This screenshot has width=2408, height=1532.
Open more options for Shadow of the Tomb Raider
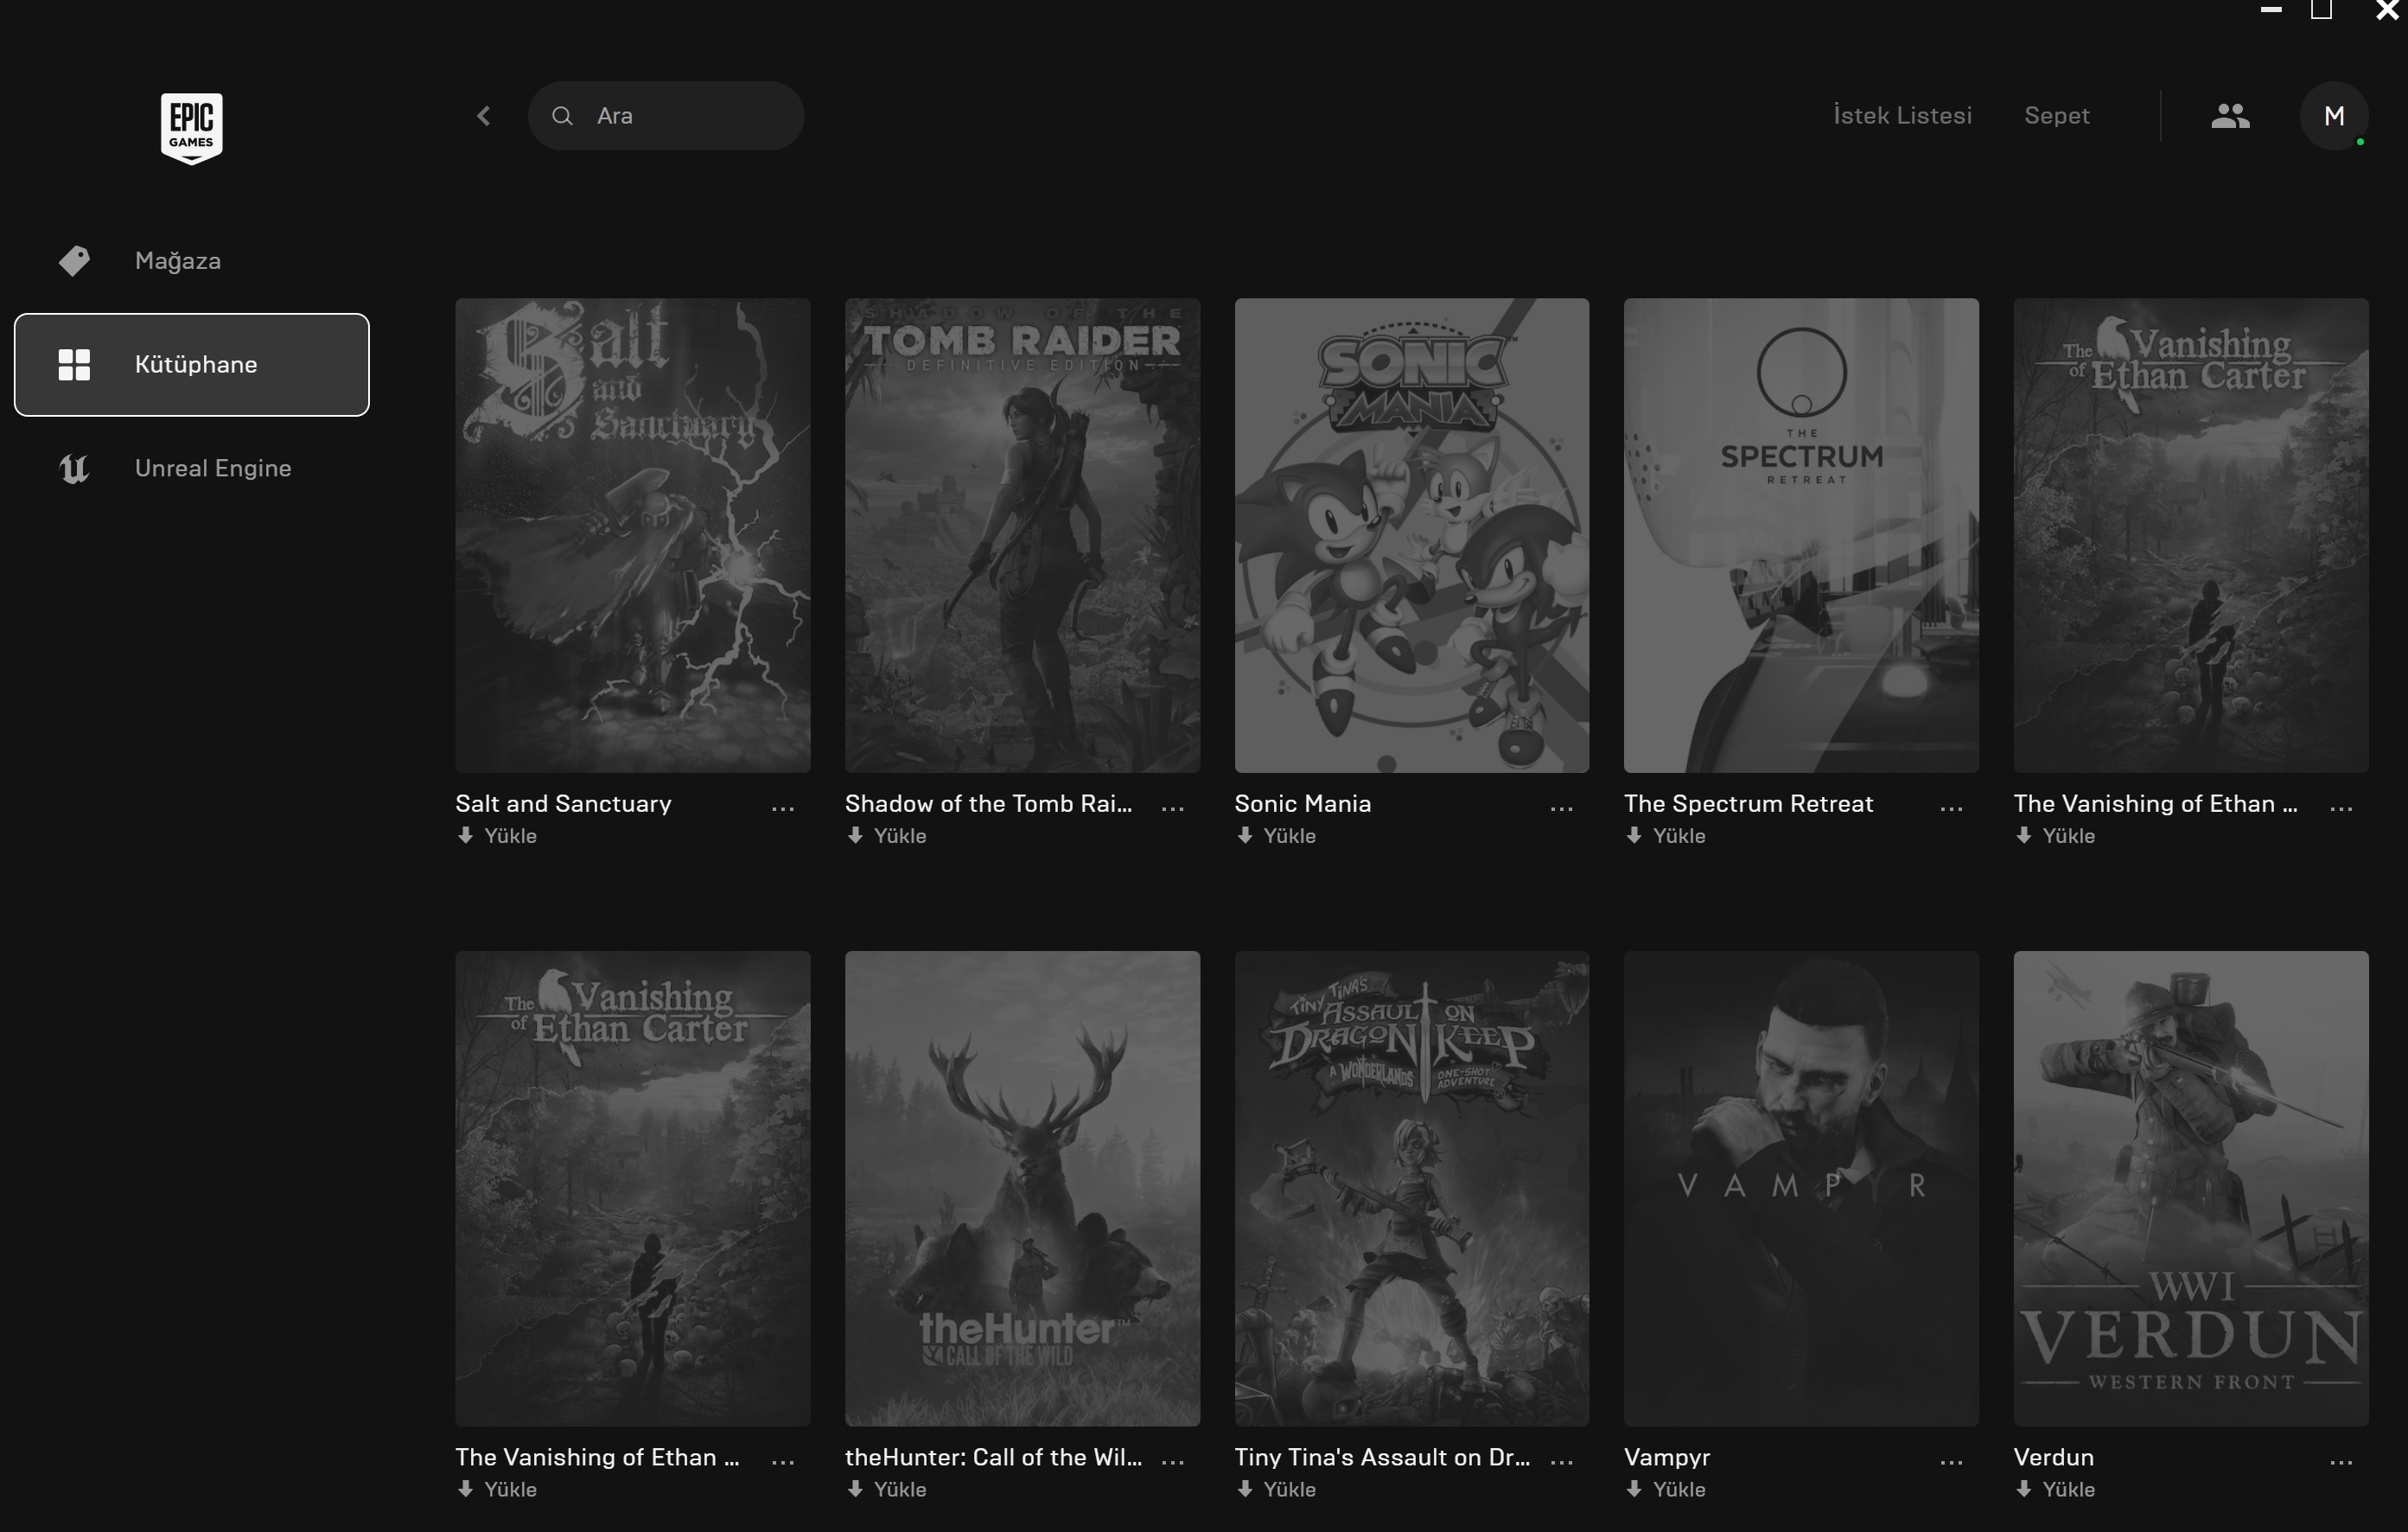click(1173, 808)
